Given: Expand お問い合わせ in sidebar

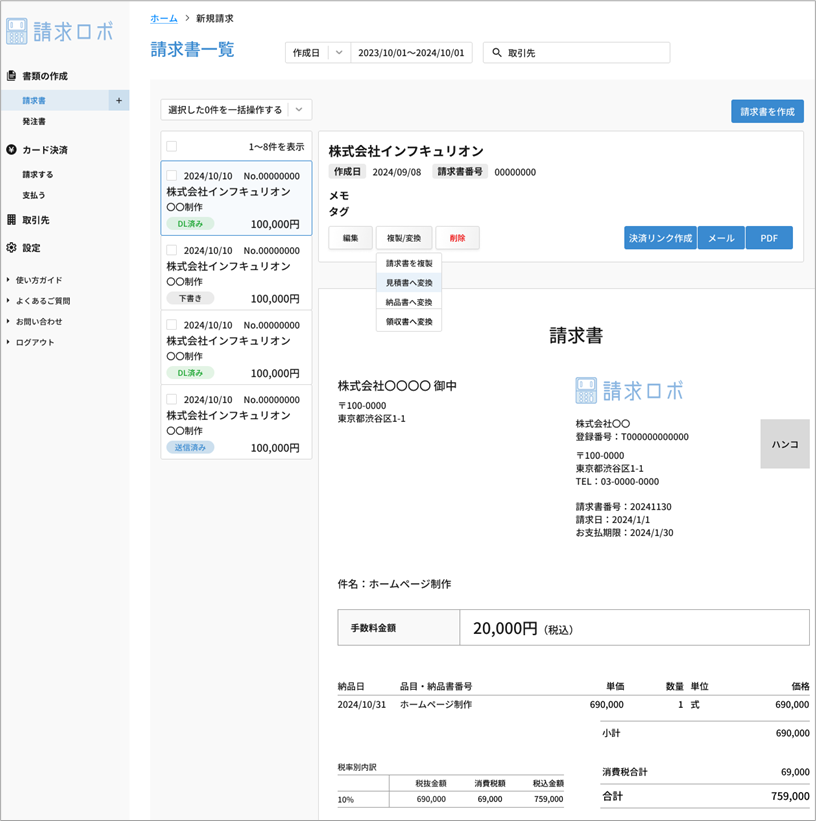Looking at the screenshot, I should click(x=35, y=321).
